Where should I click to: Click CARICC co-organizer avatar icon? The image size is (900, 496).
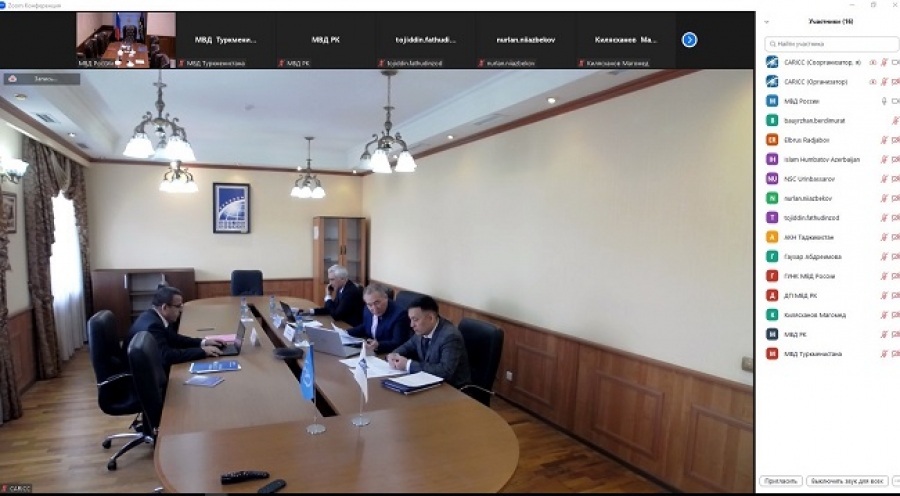(772, 62)
